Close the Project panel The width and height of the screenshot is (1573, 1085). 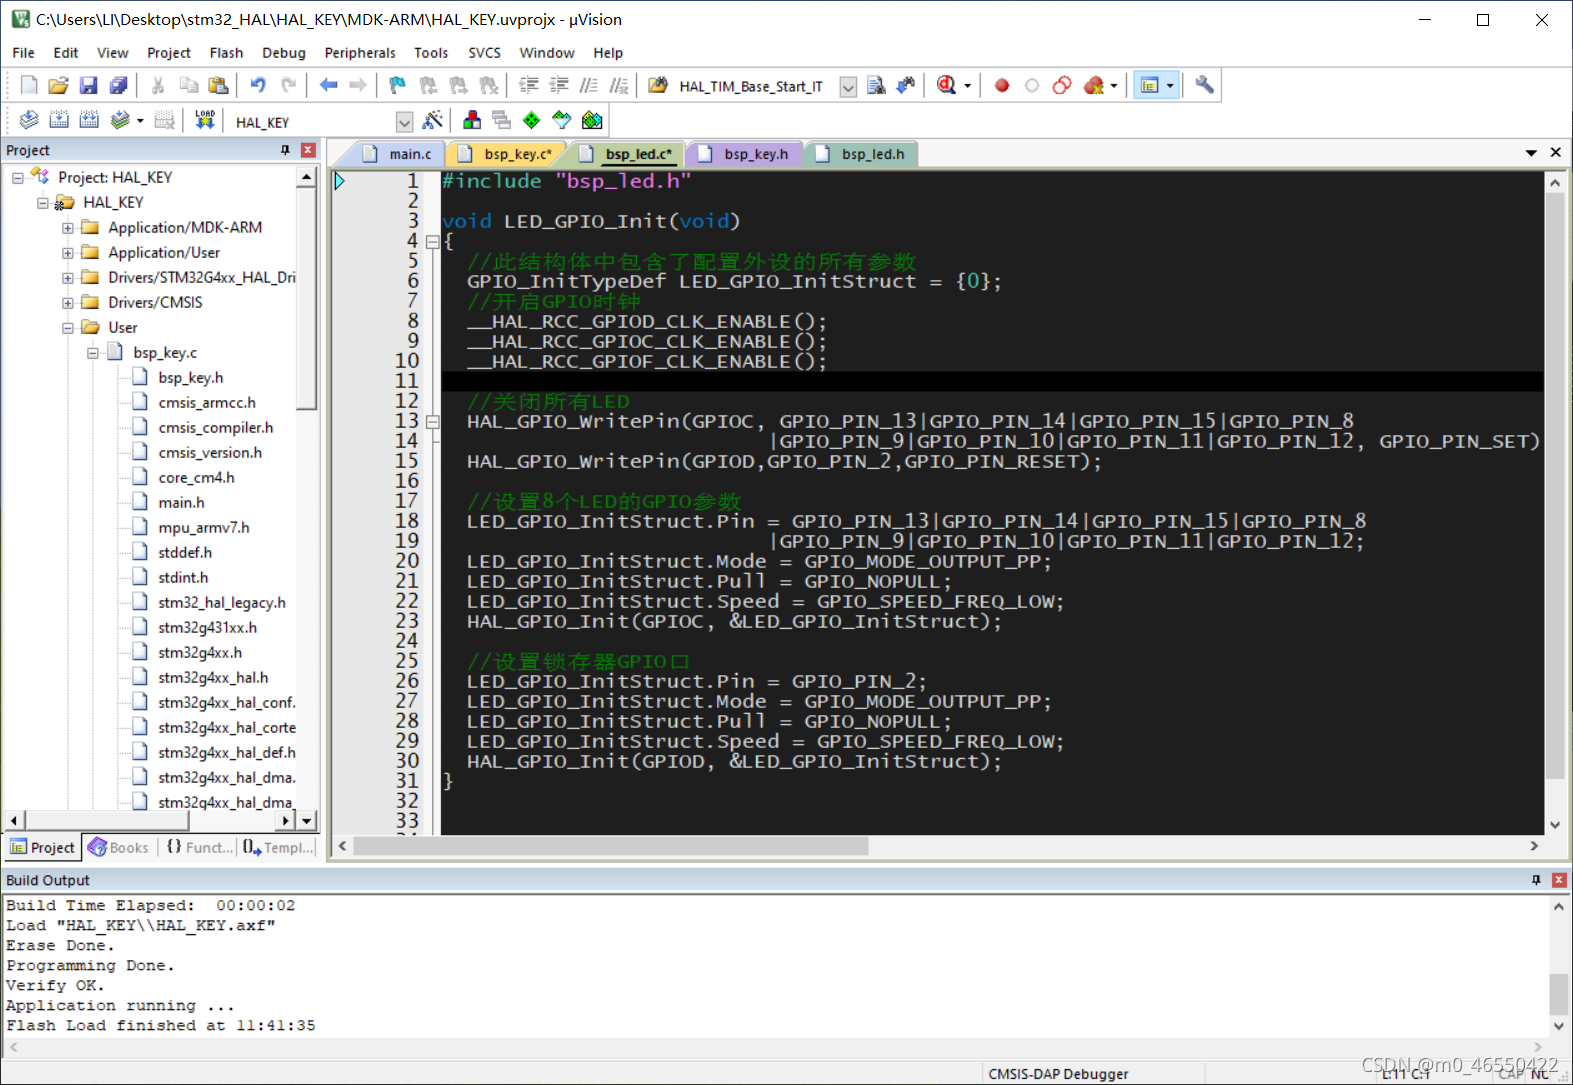coord(308,150)
